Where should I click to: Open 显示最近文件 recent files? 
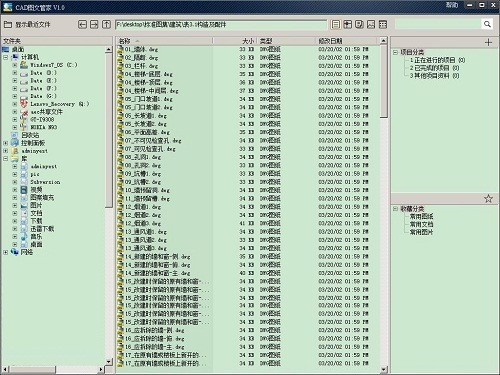(x=27, y=24)
